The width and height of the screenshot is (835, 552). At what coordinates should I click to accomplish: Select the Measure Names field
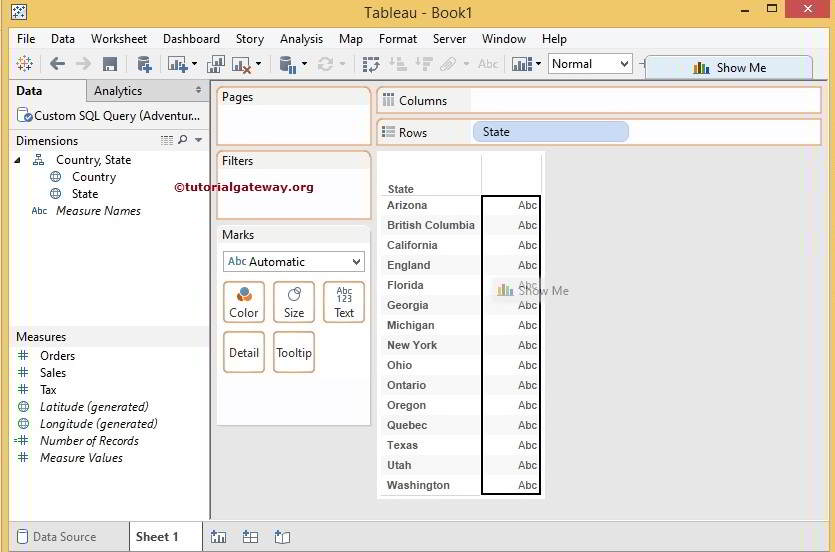click(x=98, y=211)
